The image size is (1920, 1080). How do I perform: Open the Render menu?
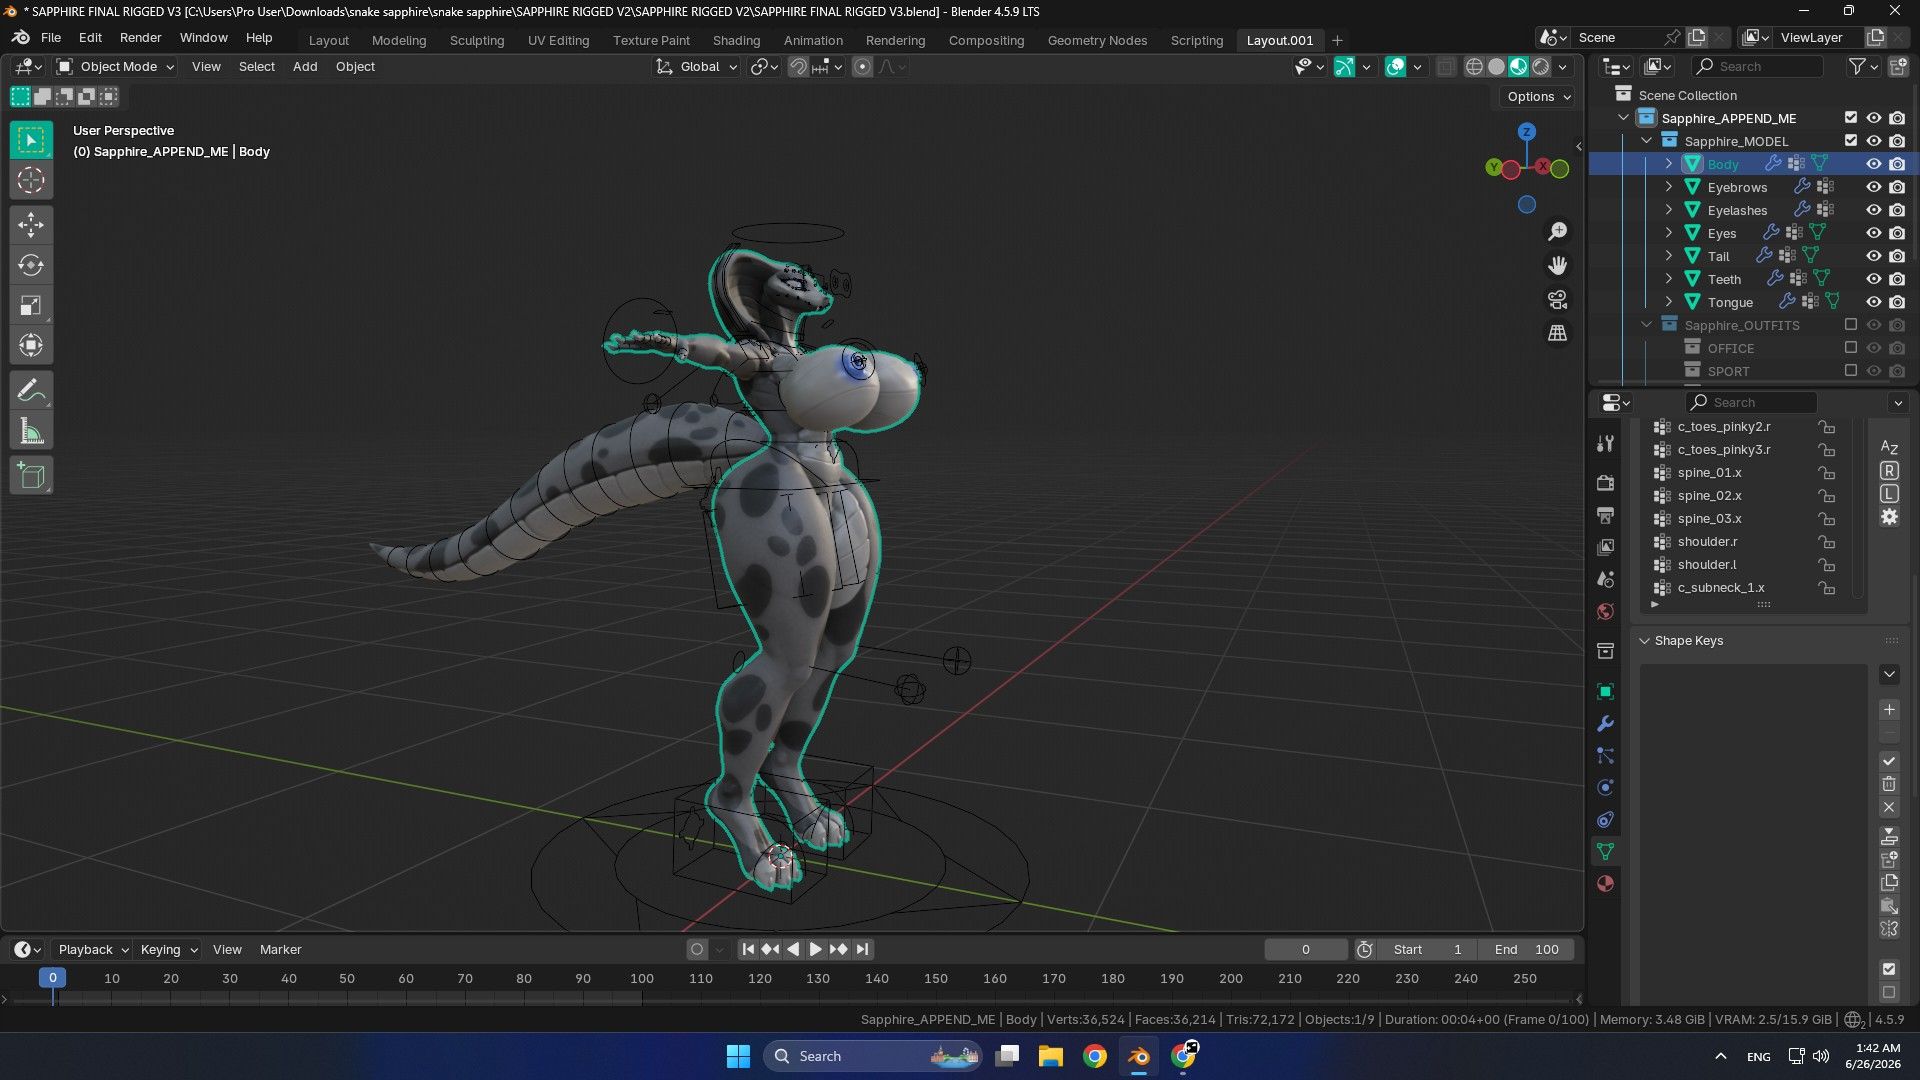(x=140, y=38)
